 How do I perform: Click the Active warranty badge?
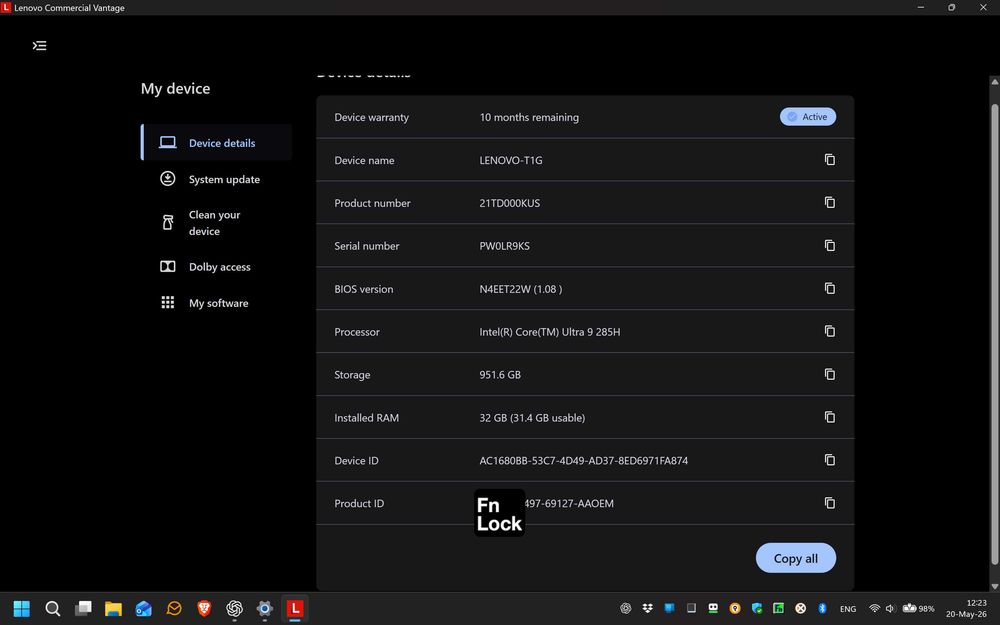[x=807, y=117]
